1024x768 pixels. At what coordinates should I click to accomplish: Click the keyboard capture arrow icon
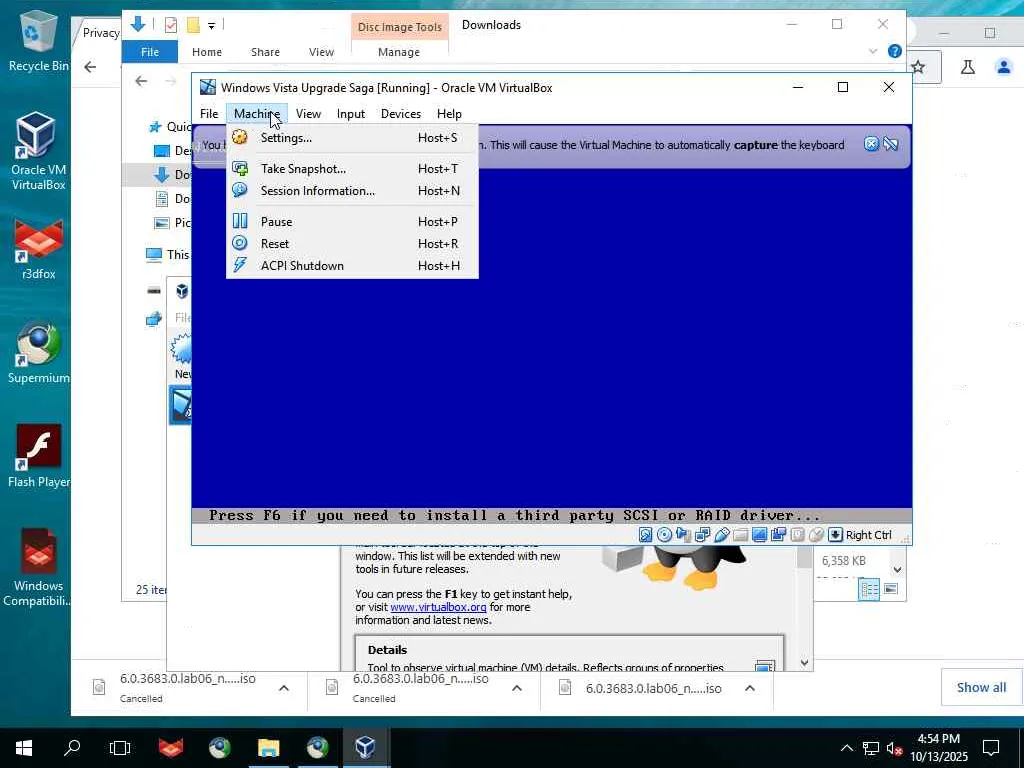[x=835, y=535]
